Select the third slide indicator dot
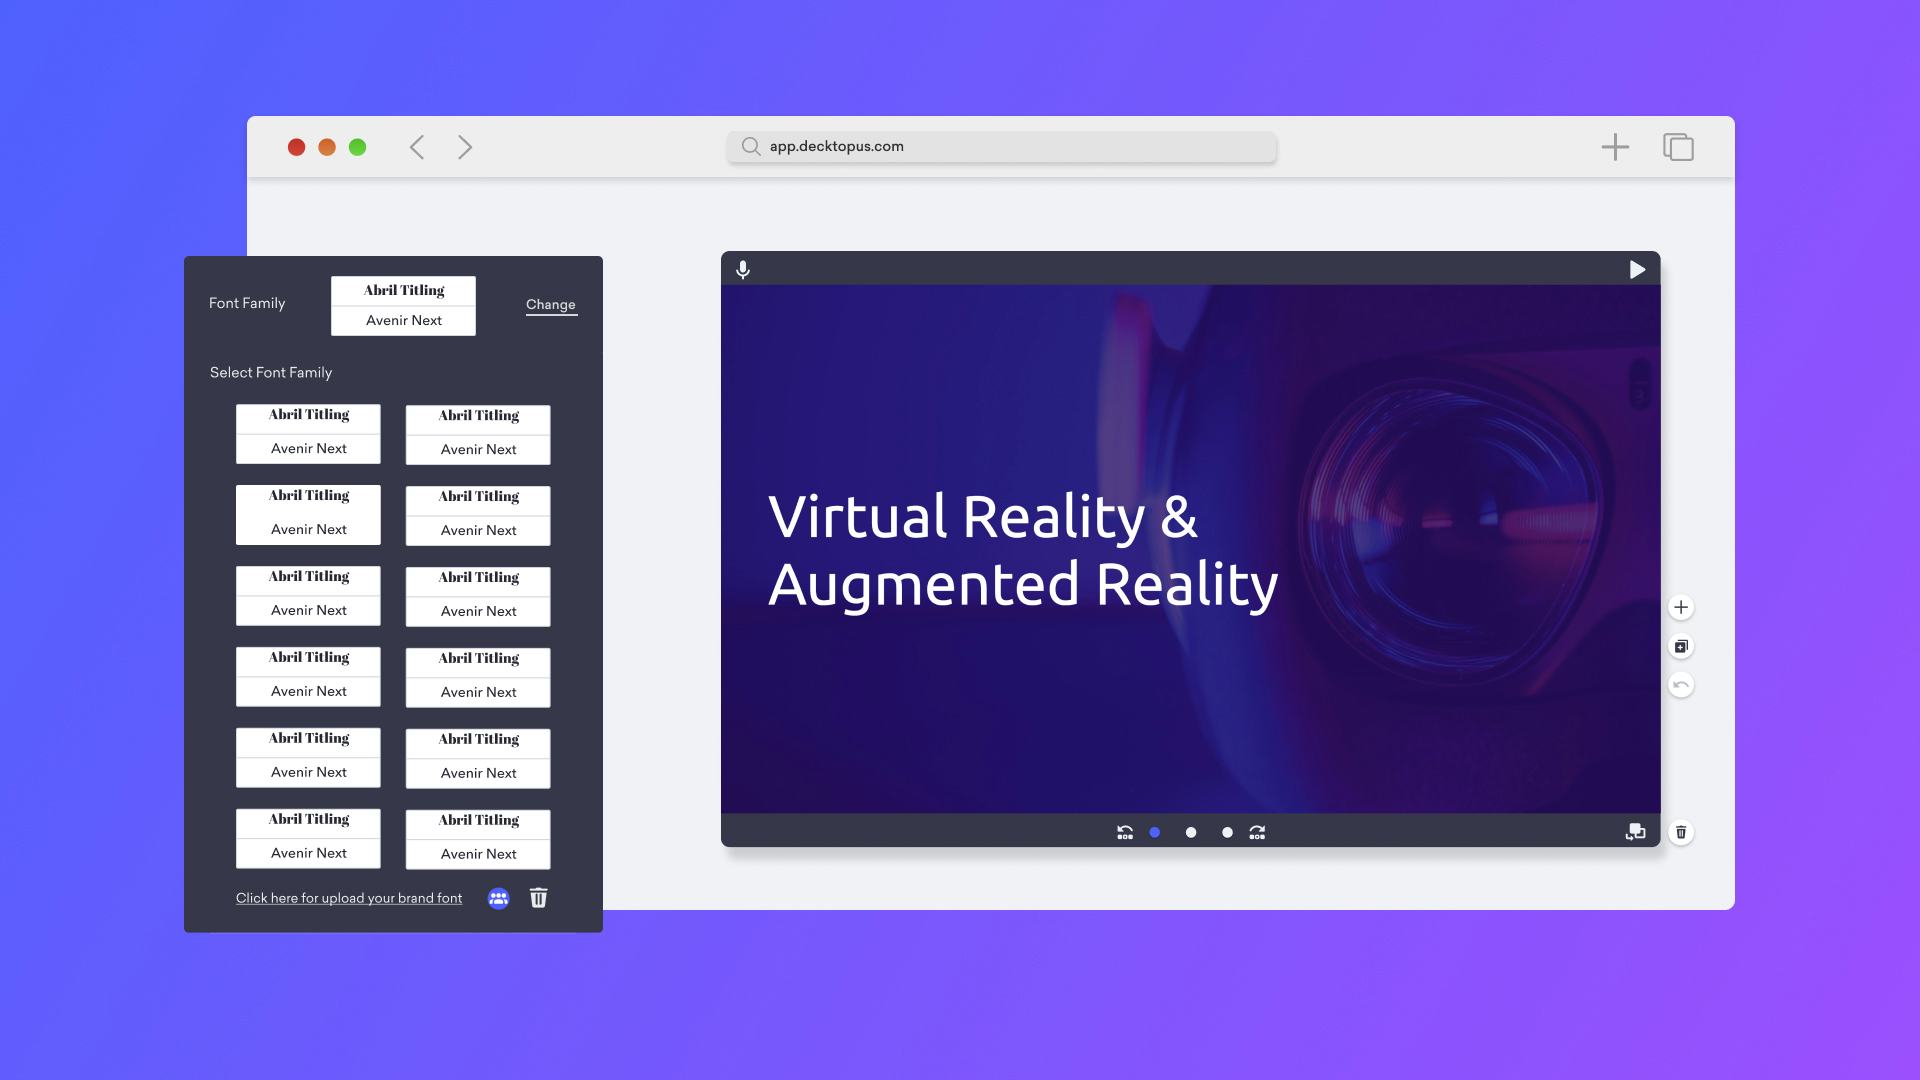Viewport: 1920px width, 1080px height. point(1226,831)
